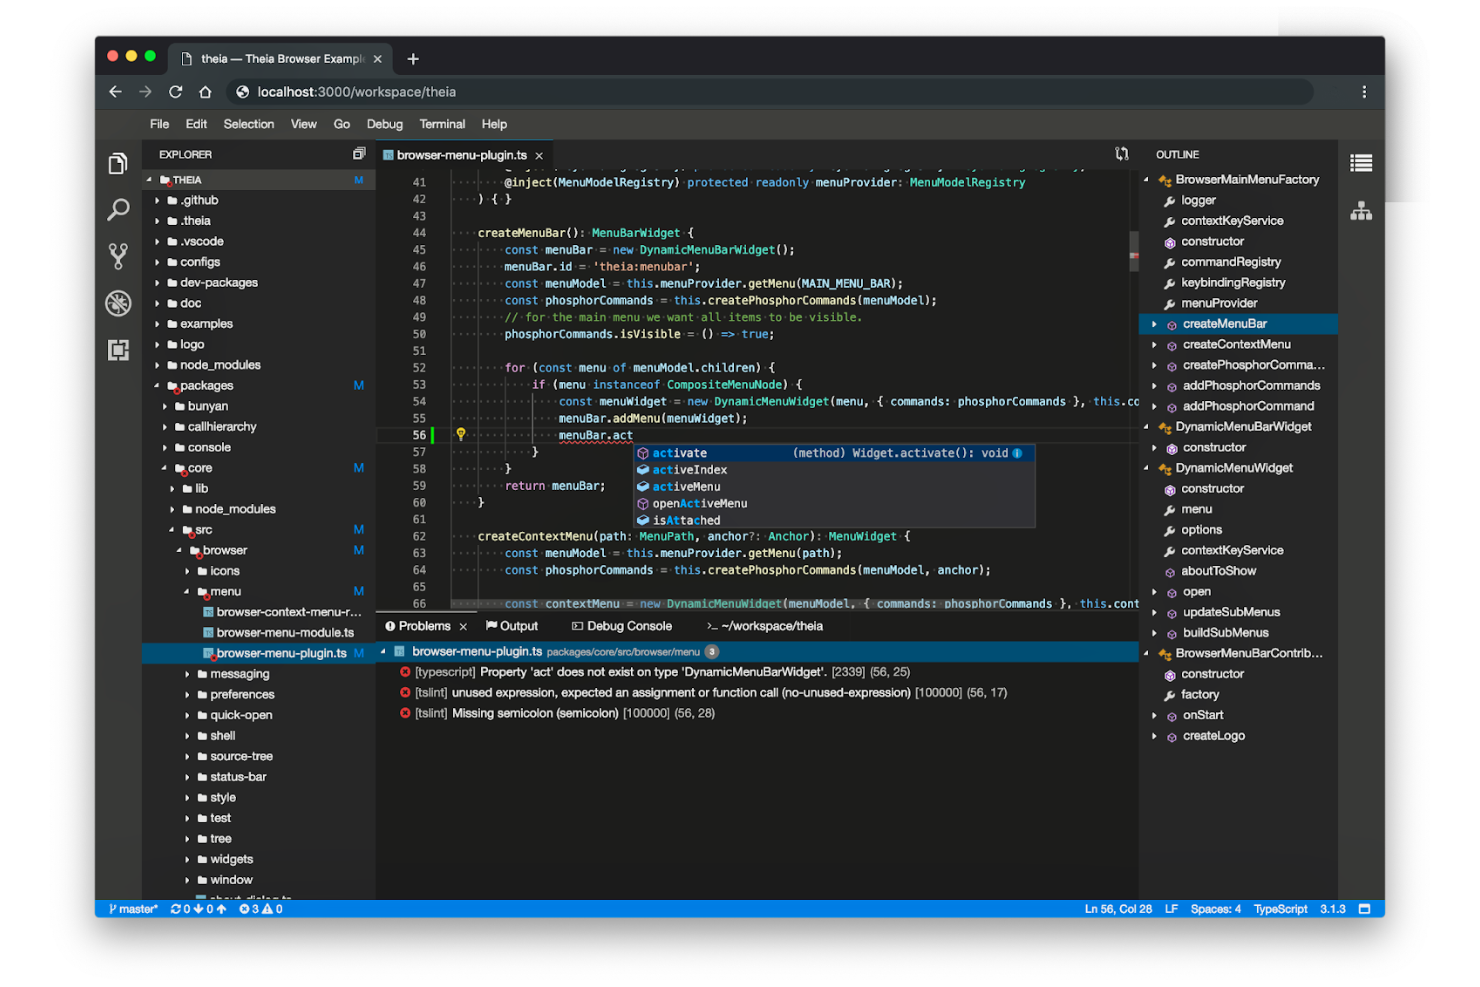Click TypeScript language mode in the status bar
Screen dimensions: 1480x987
coord(1280,909)
